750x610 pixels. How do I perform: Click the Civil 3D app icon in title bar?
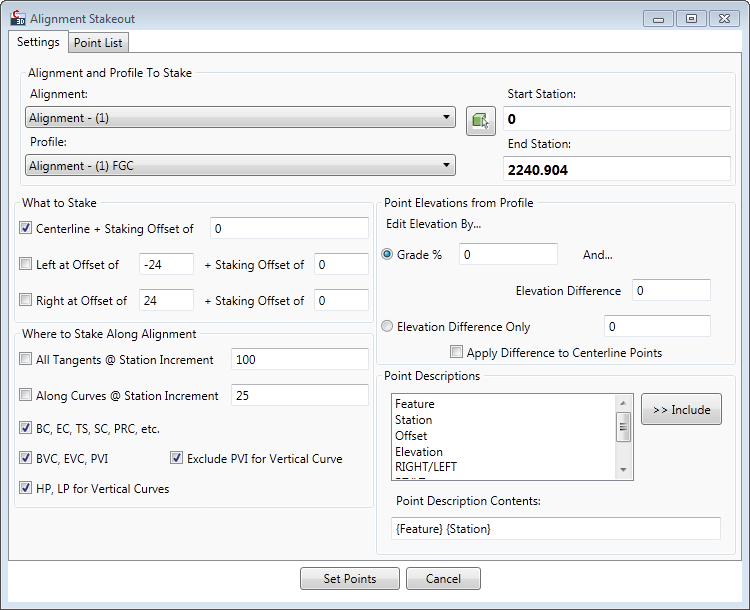click(x=17, y=18)
